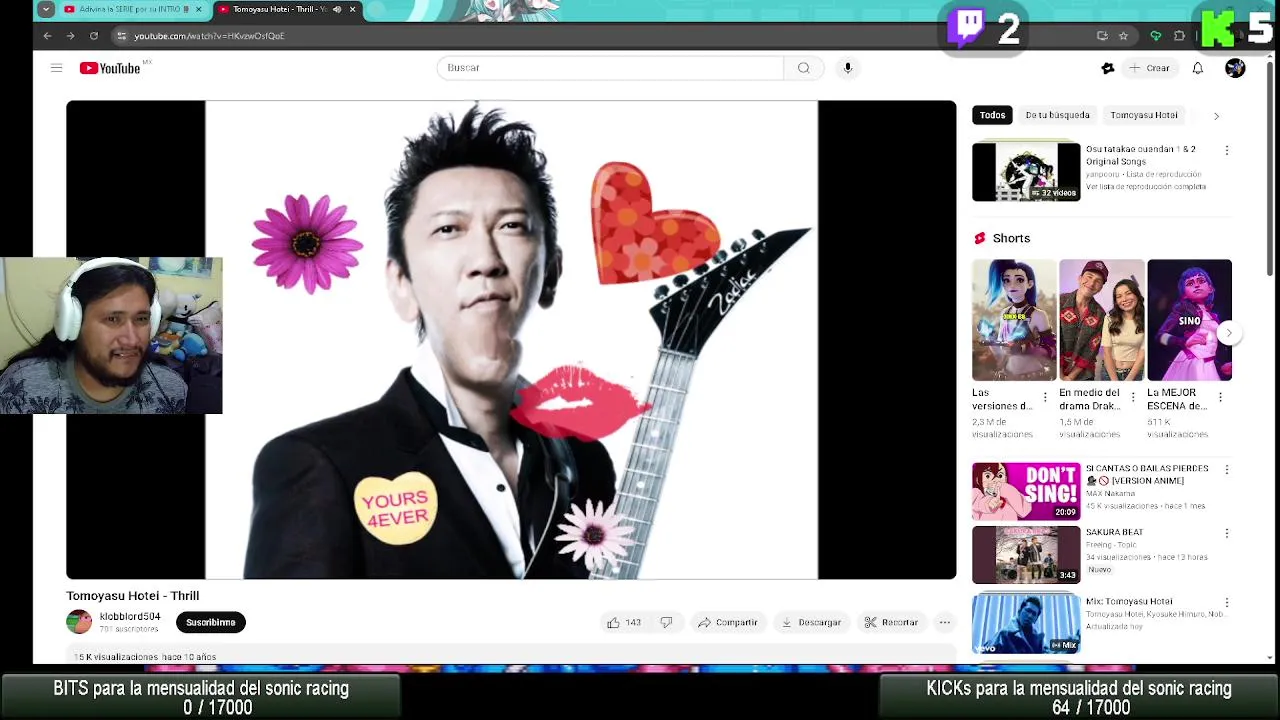Click the youtube.com address bar URL

[209, 36]
